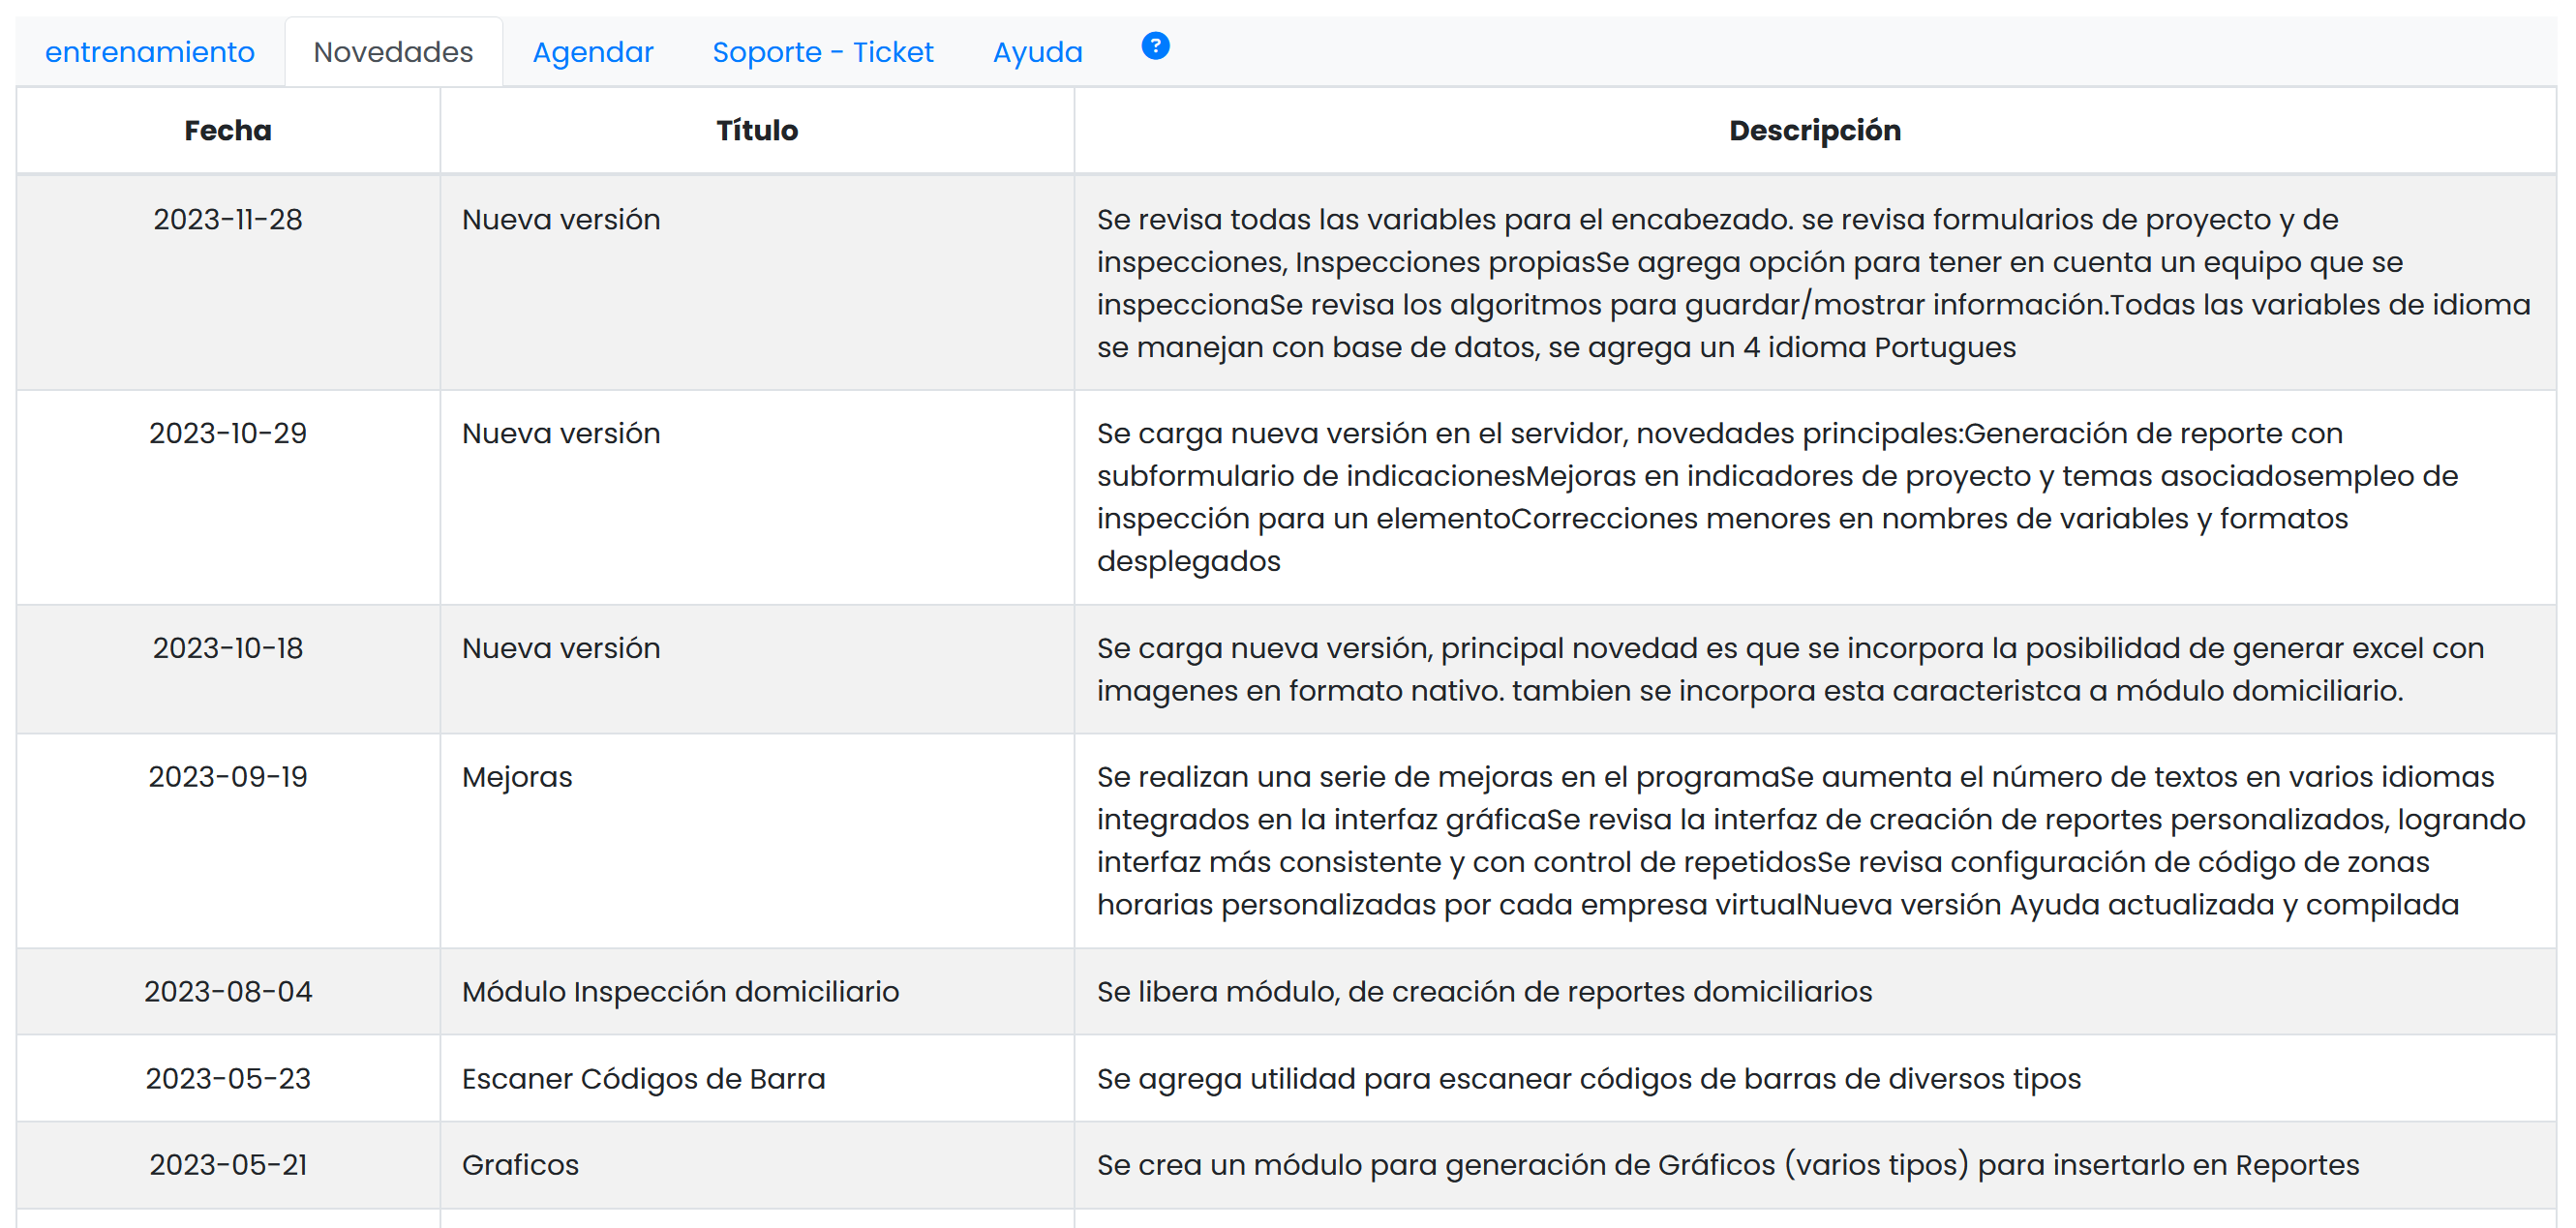2576x1228 pixels.
Task: Click the description about reportes domiciliarios
Action: coord(1484,992)
